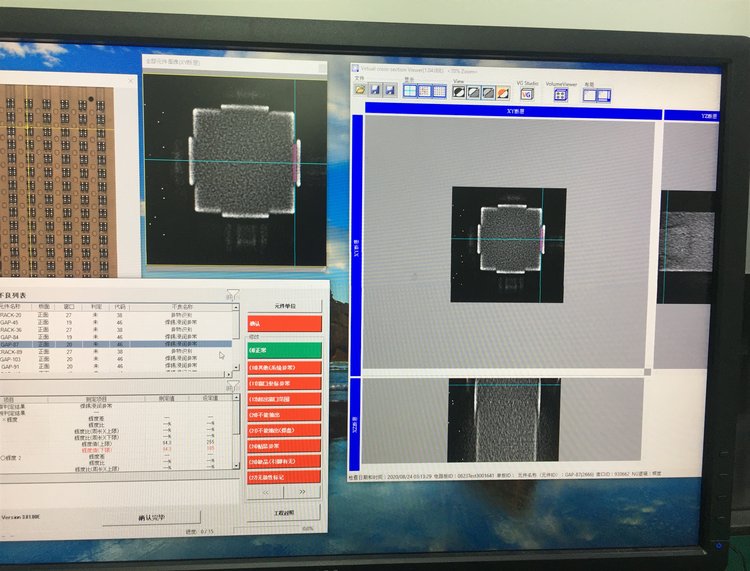
Task: Click the red 确认 button
Action: point(285,323)
